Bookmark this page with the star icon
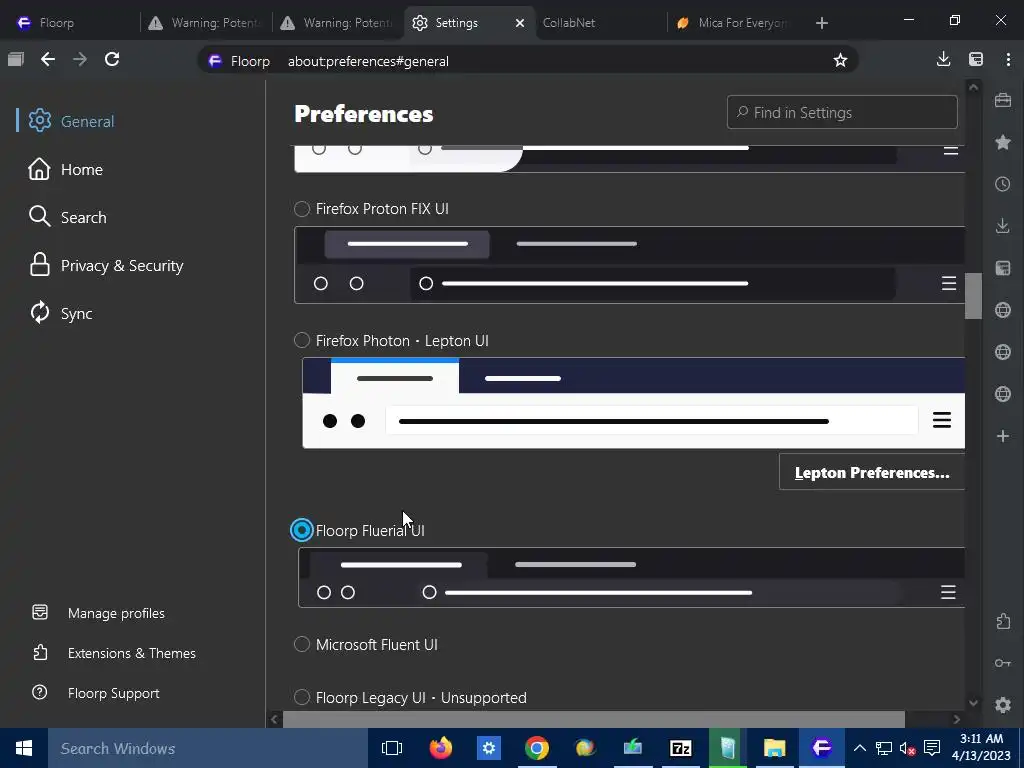 point(840,61)
